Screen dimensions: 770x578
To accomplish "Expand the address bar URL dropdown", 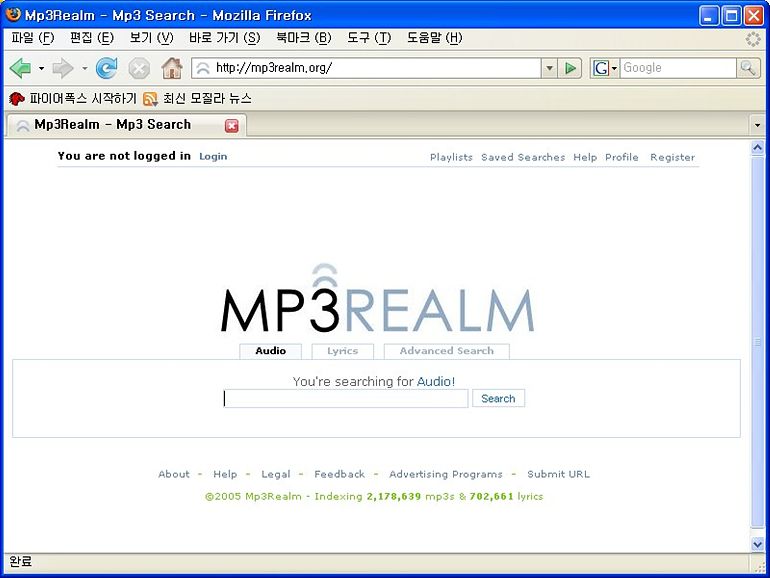I will (549, 68).
